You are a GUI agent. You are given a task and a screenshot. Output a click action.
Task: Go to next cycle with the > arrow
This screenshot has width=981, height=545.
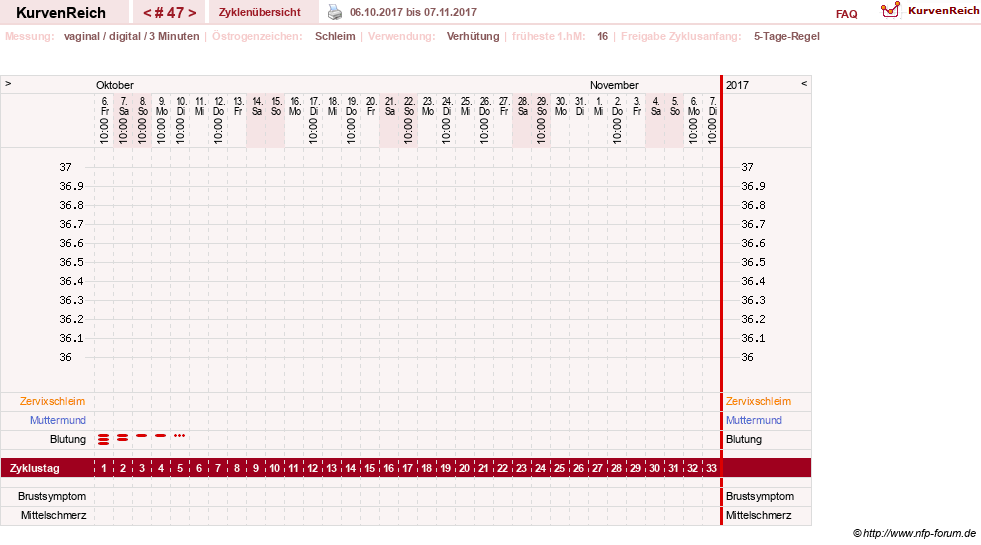[x=192, y=13]
